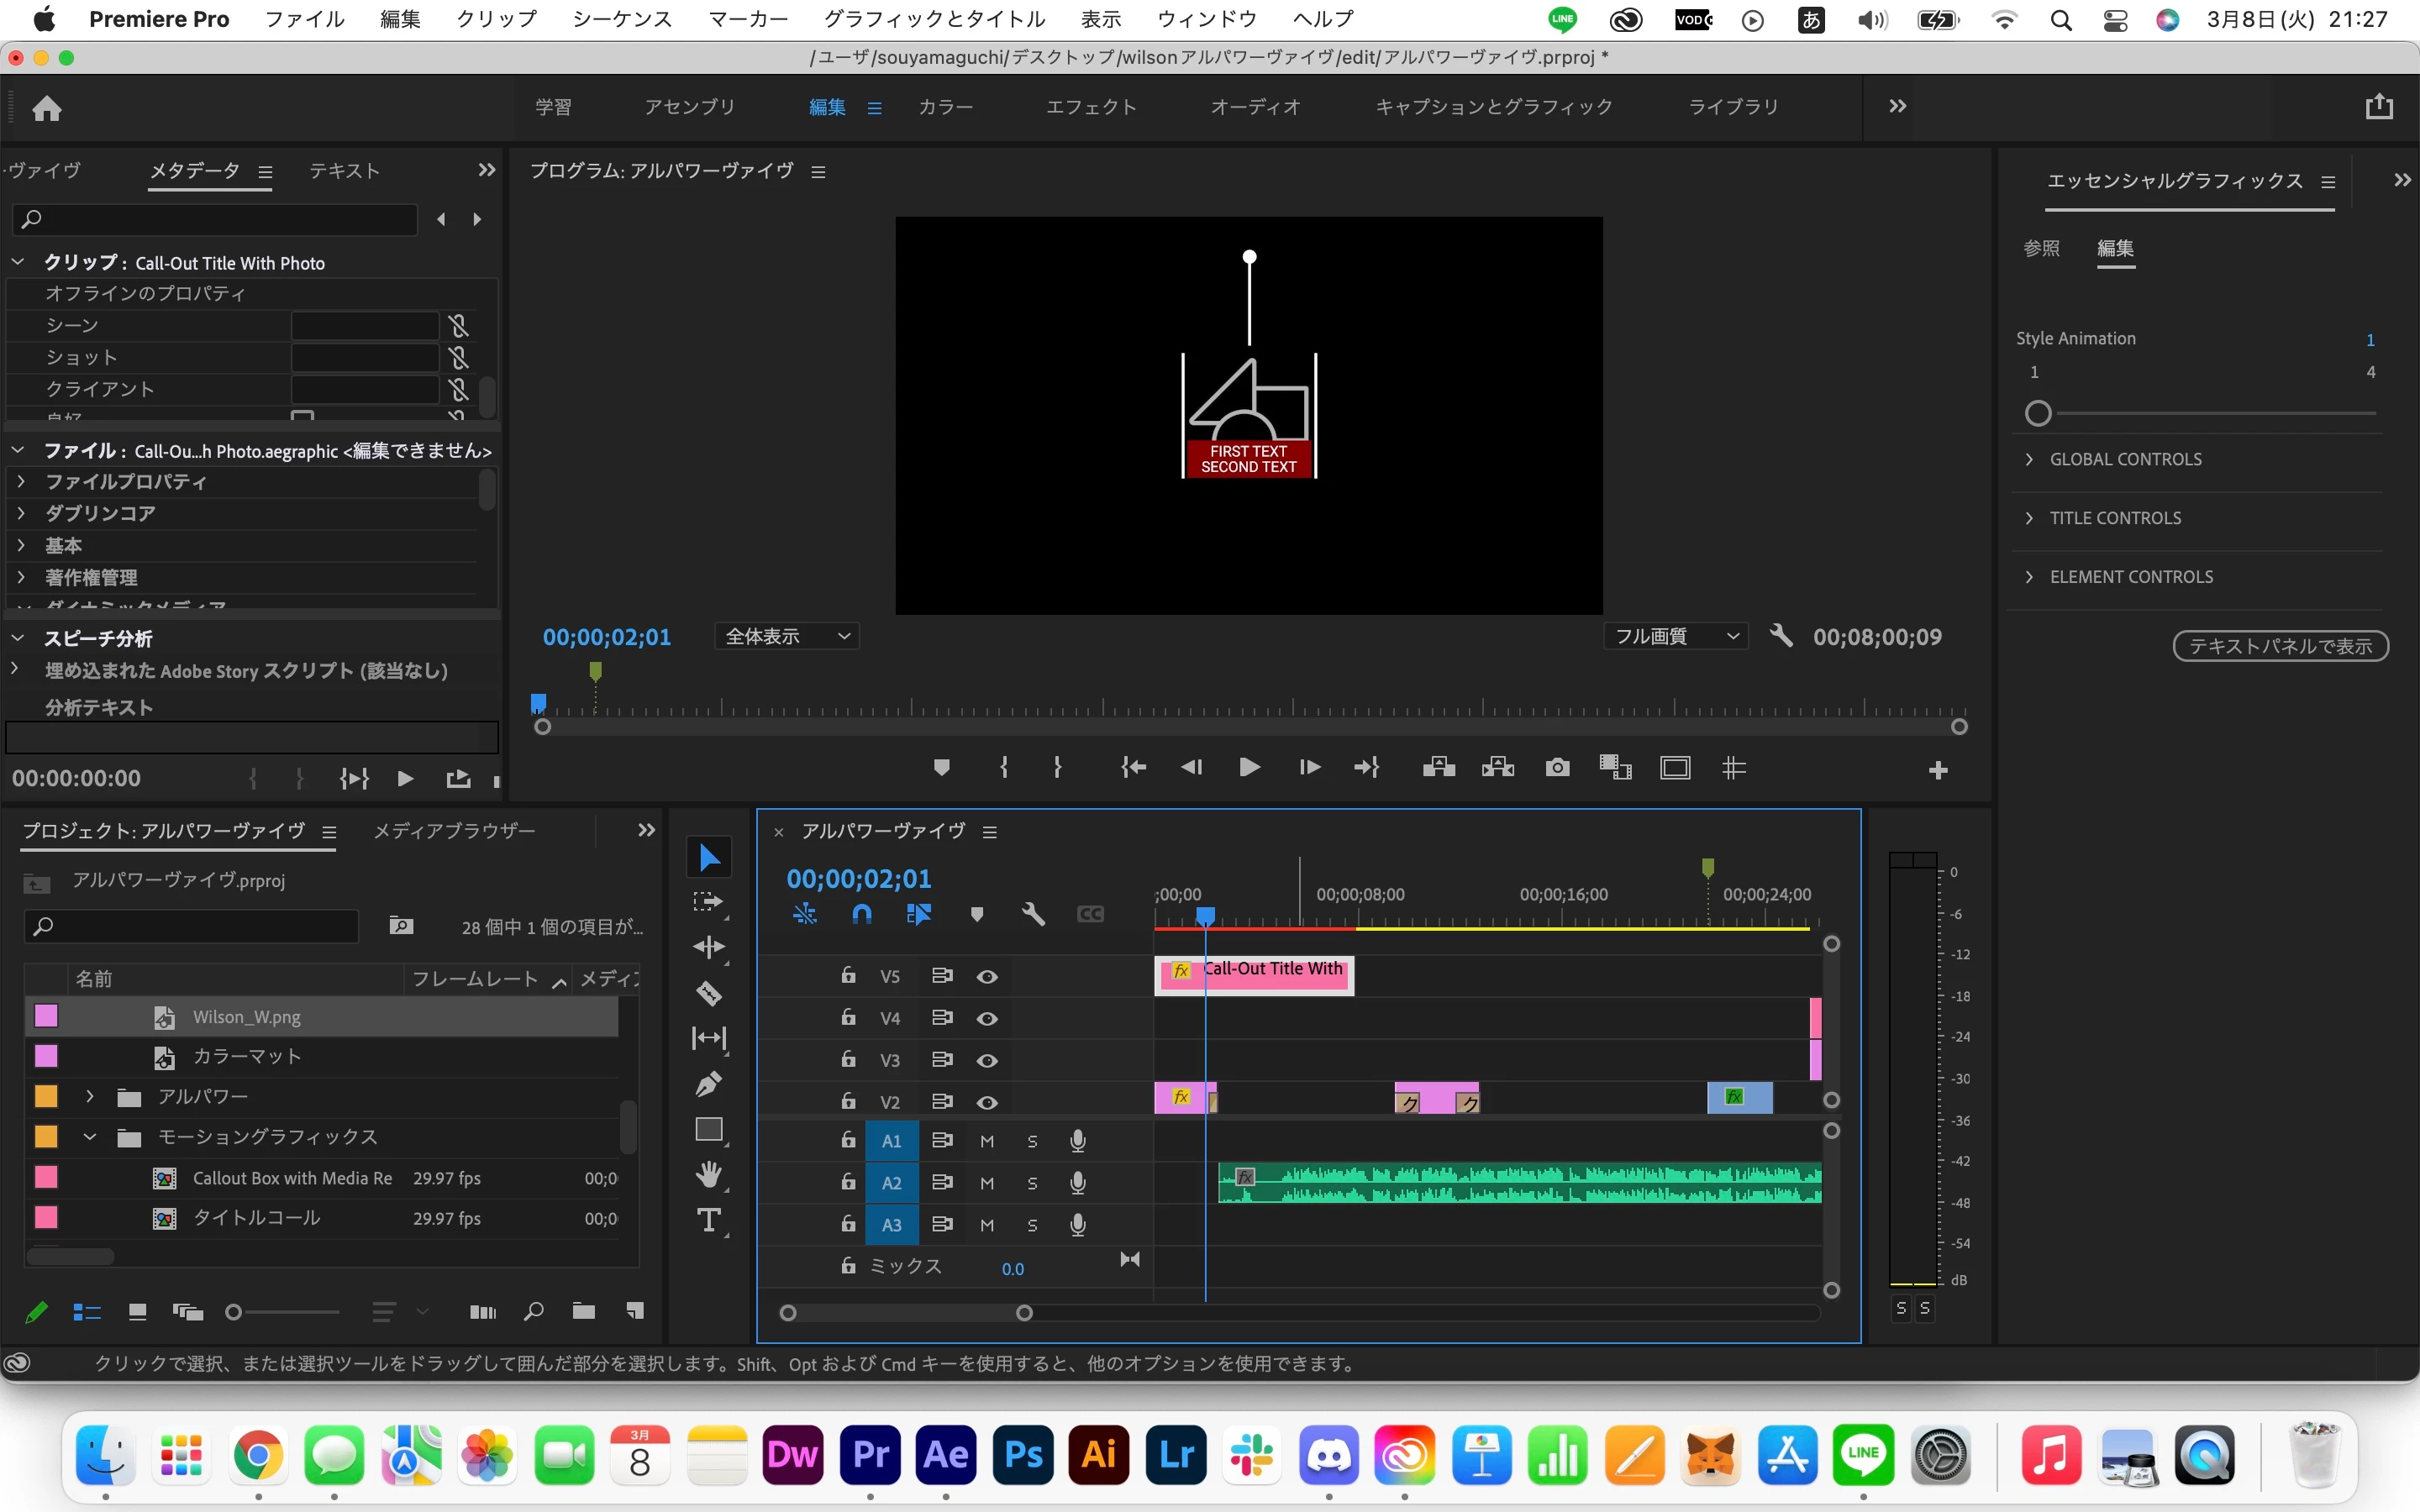Toggle lock on track V3
The height and width of the screenshot is (1512, 2420).
[x=848, y=1059]
